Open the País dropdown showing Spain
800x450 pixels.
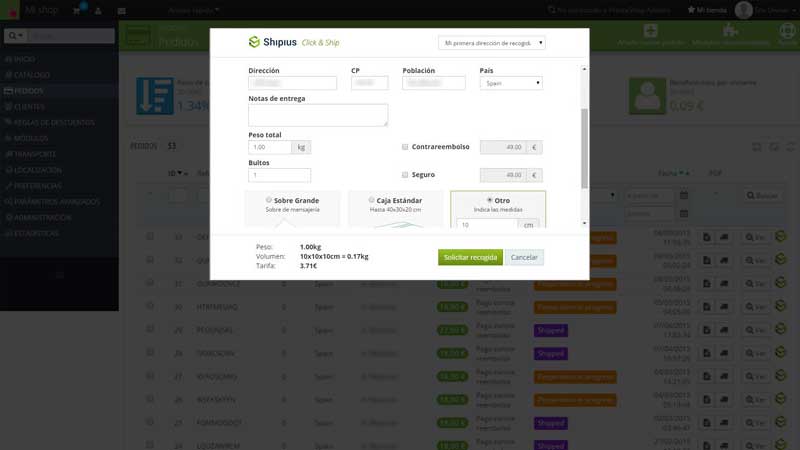tap(511, 83)
